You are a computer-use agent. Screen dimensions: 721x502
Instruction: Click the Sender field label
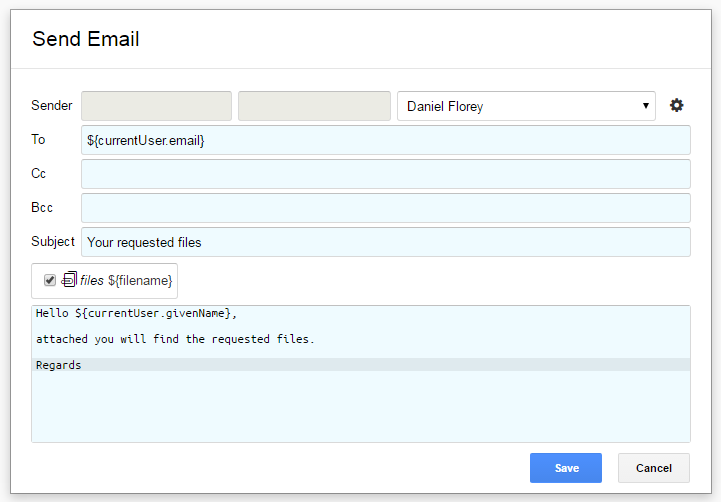[x=52, y=106]
